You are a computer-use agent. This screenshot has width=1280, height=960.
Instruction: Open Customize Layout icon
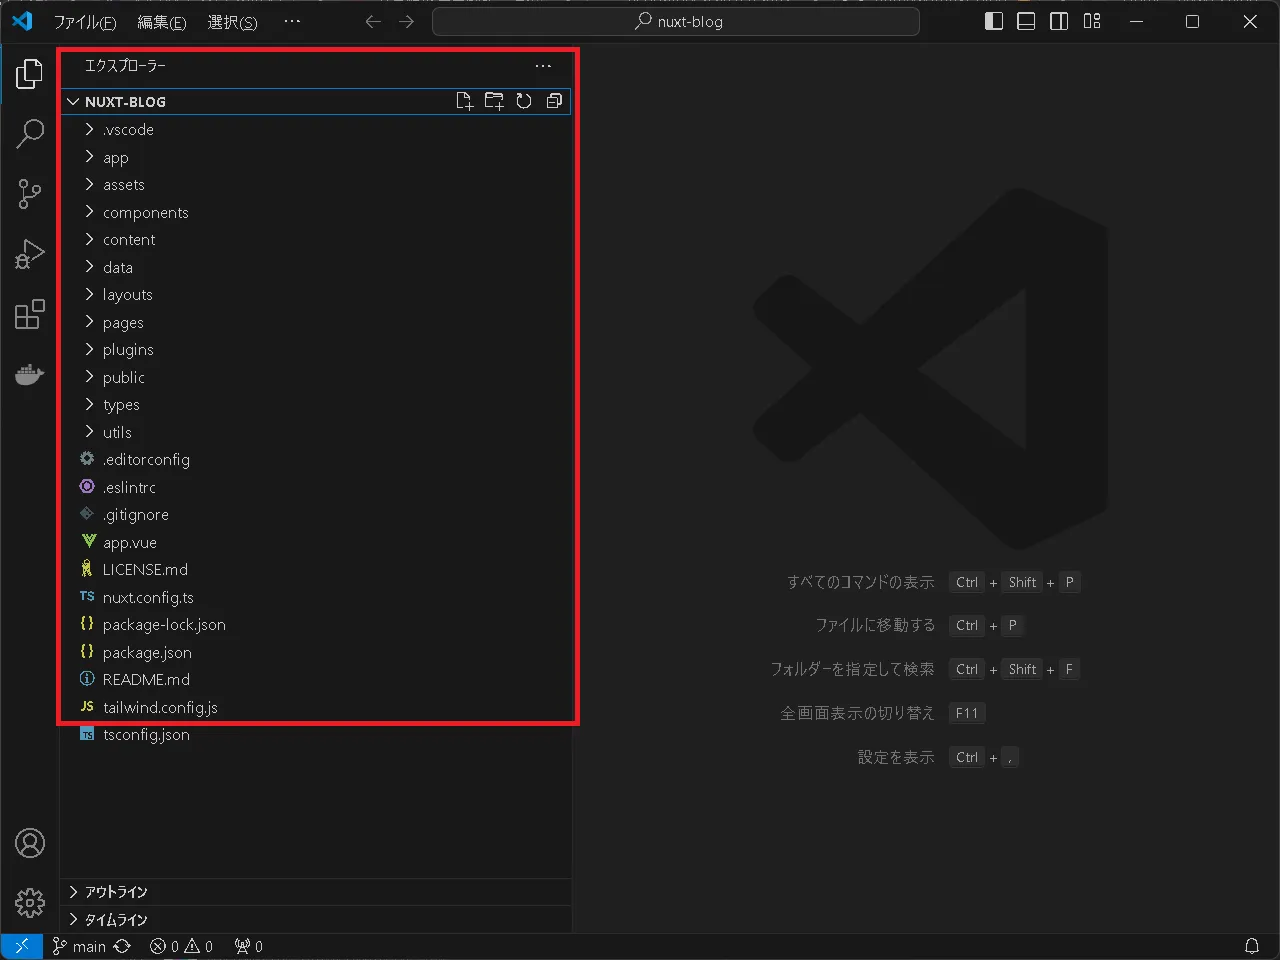1092,21
